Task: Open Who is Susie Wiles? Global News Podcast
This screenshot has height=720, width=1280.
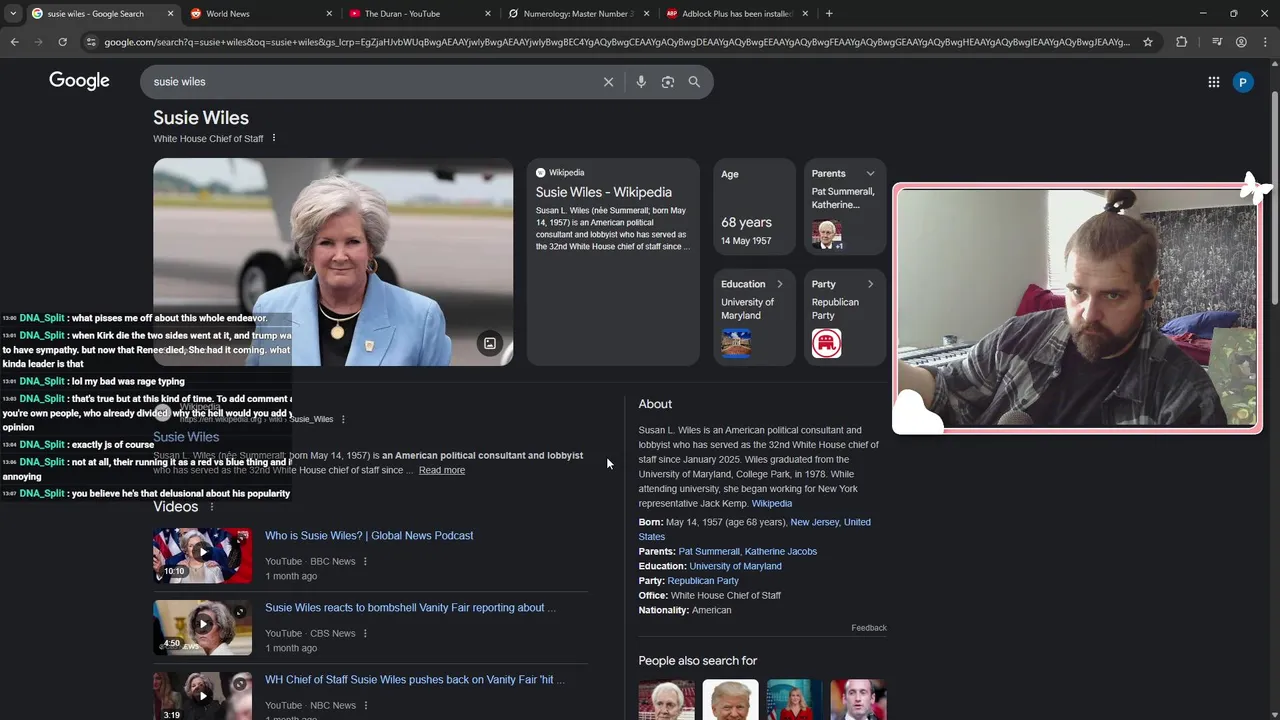Action: coord(369,536)
